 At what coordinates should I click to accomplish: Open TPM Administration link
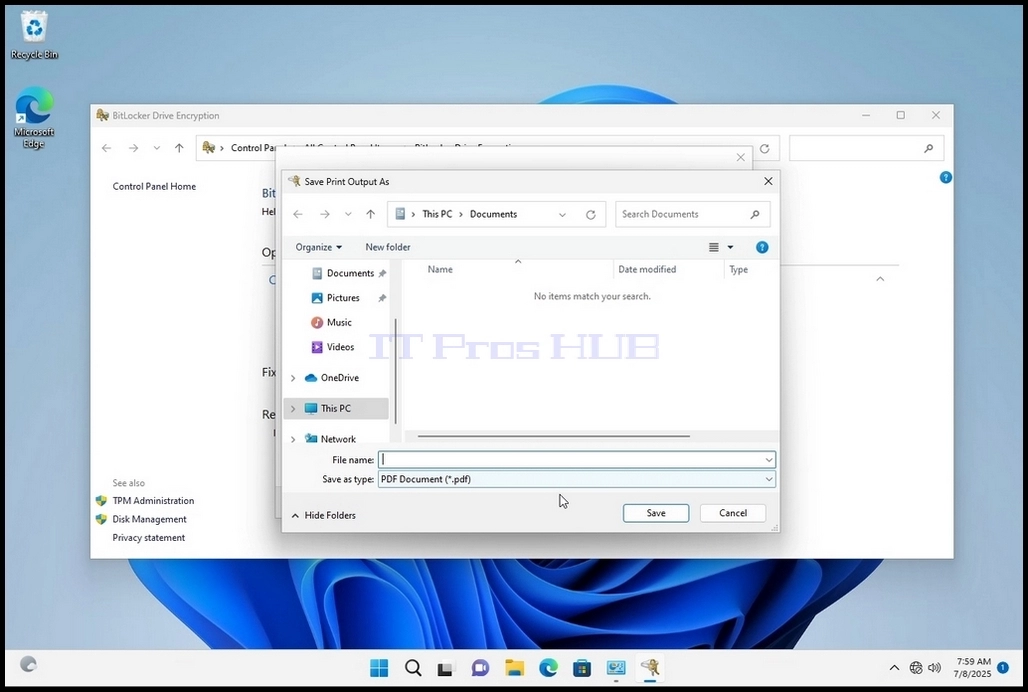pyautogui.click(x=153, y=501)
